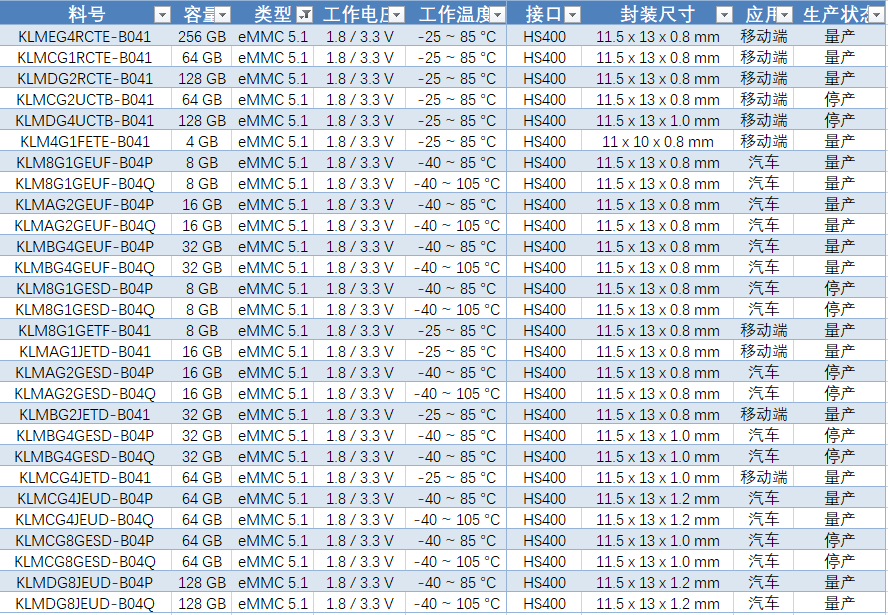The width and height of the screenshot is (888, 615).
Task: Select cell KLMCG2UCTB-B041
Action: click(85, 100)
